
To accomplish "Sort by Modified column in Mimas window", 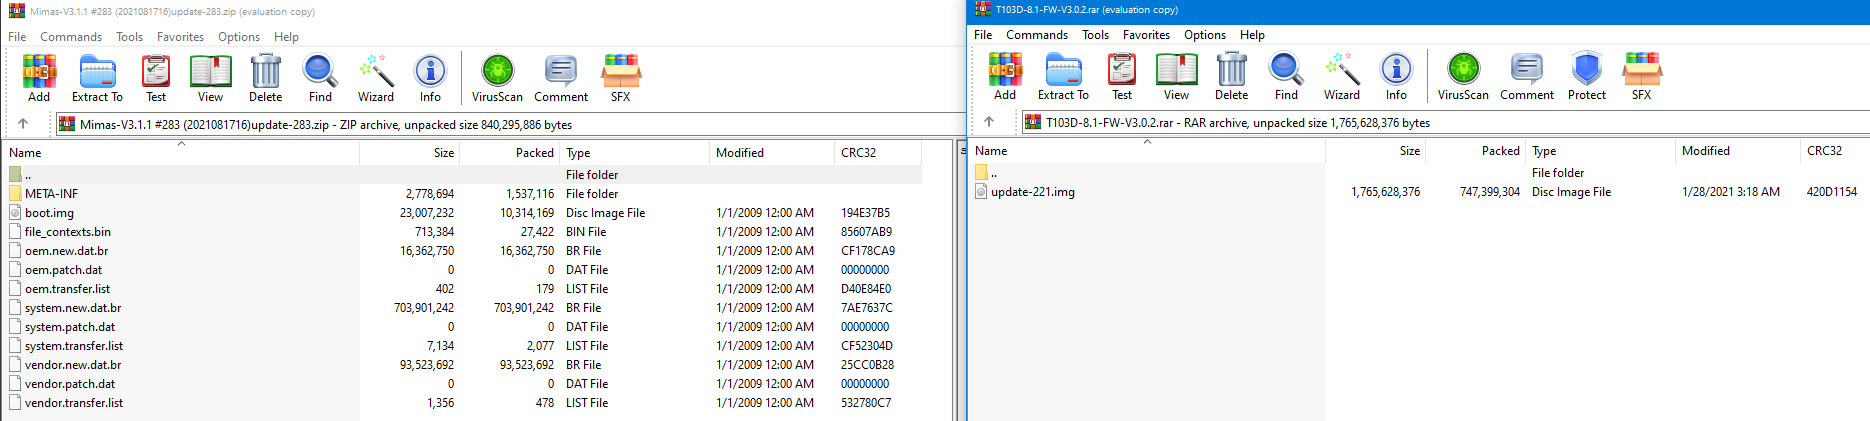I will (x=772, y=153).
